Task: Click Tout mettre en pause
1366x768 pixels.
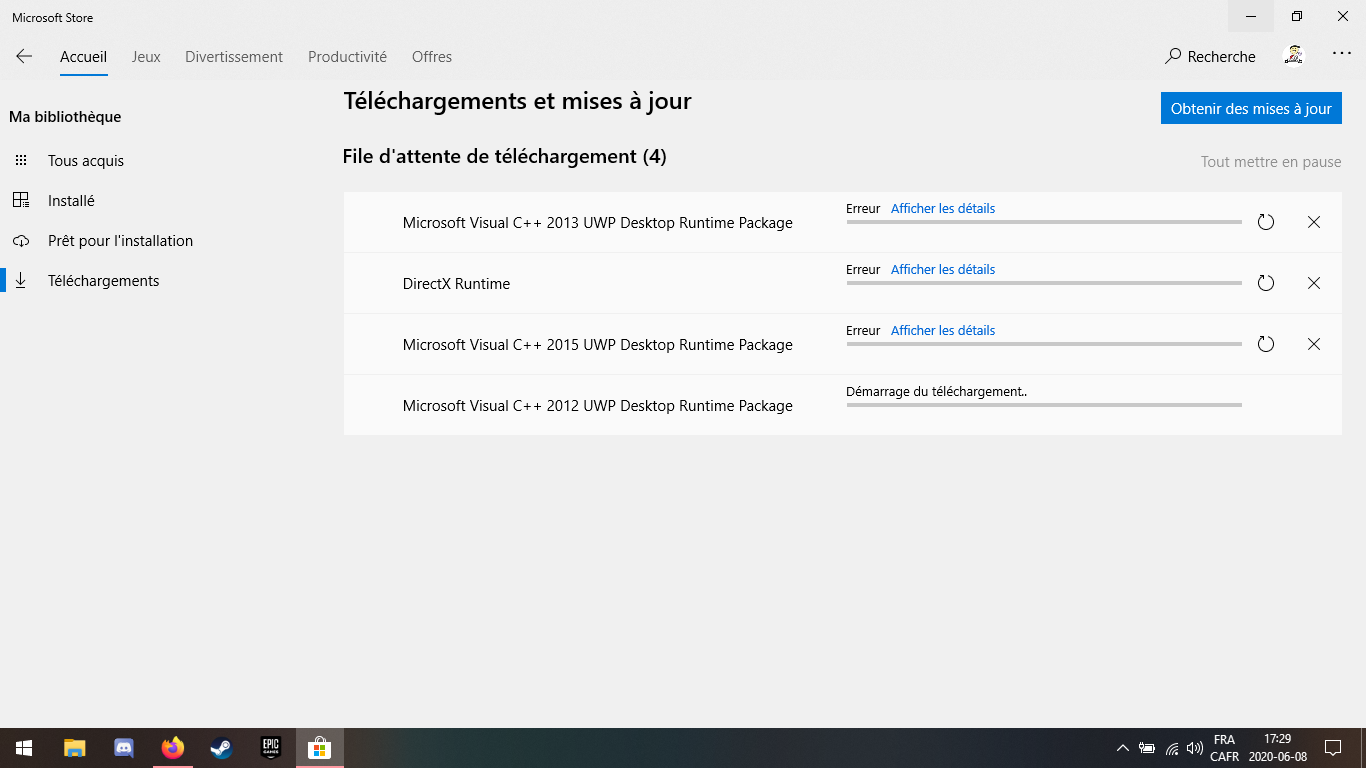Action: [1271, 162]
